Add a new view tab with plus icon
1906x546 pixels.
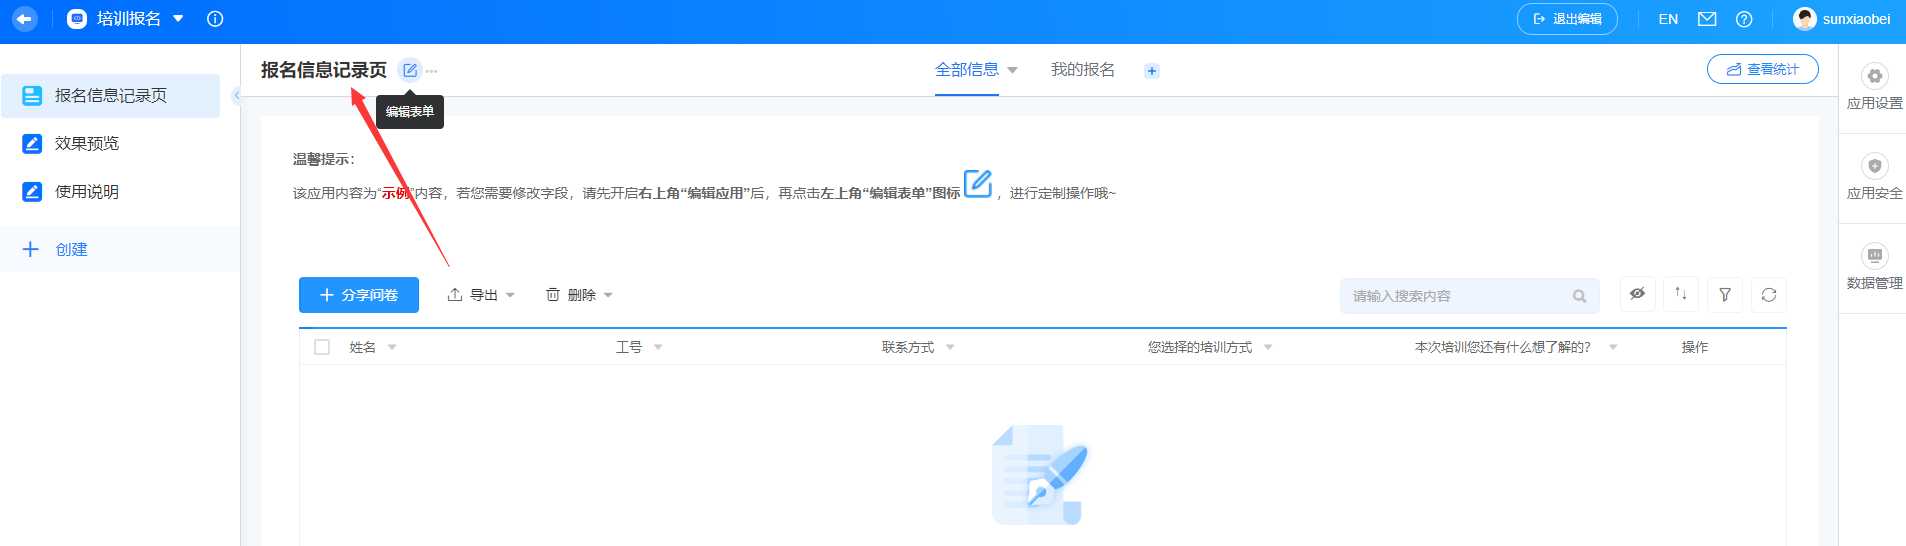click(1152, 71)
